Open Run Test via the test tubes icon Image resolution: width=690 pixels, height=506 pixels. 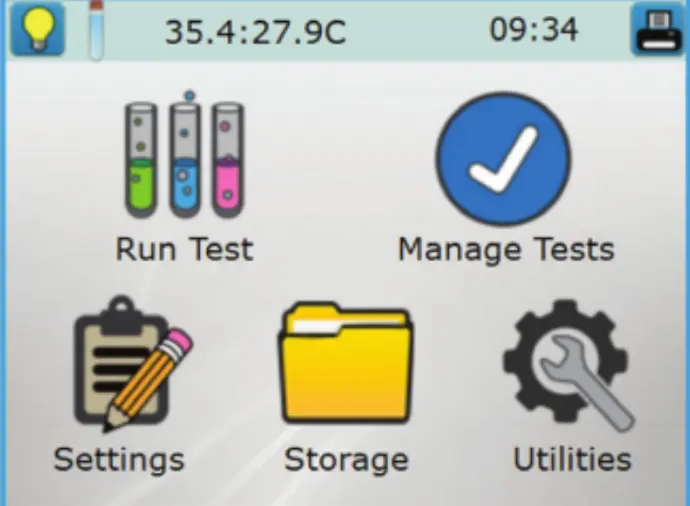pos(184,155)
